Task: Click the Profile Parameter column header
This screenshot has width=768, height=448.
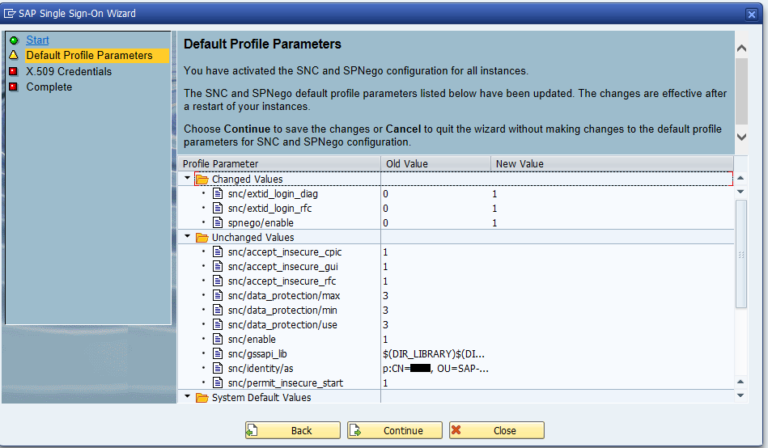Action: click(279, 164)
